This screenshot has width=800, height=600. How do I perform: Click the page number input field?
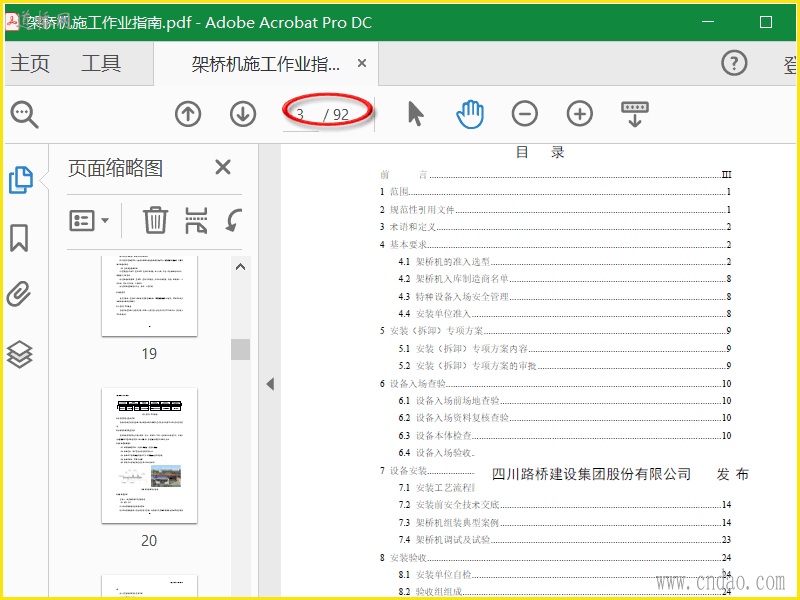[301, 115]
